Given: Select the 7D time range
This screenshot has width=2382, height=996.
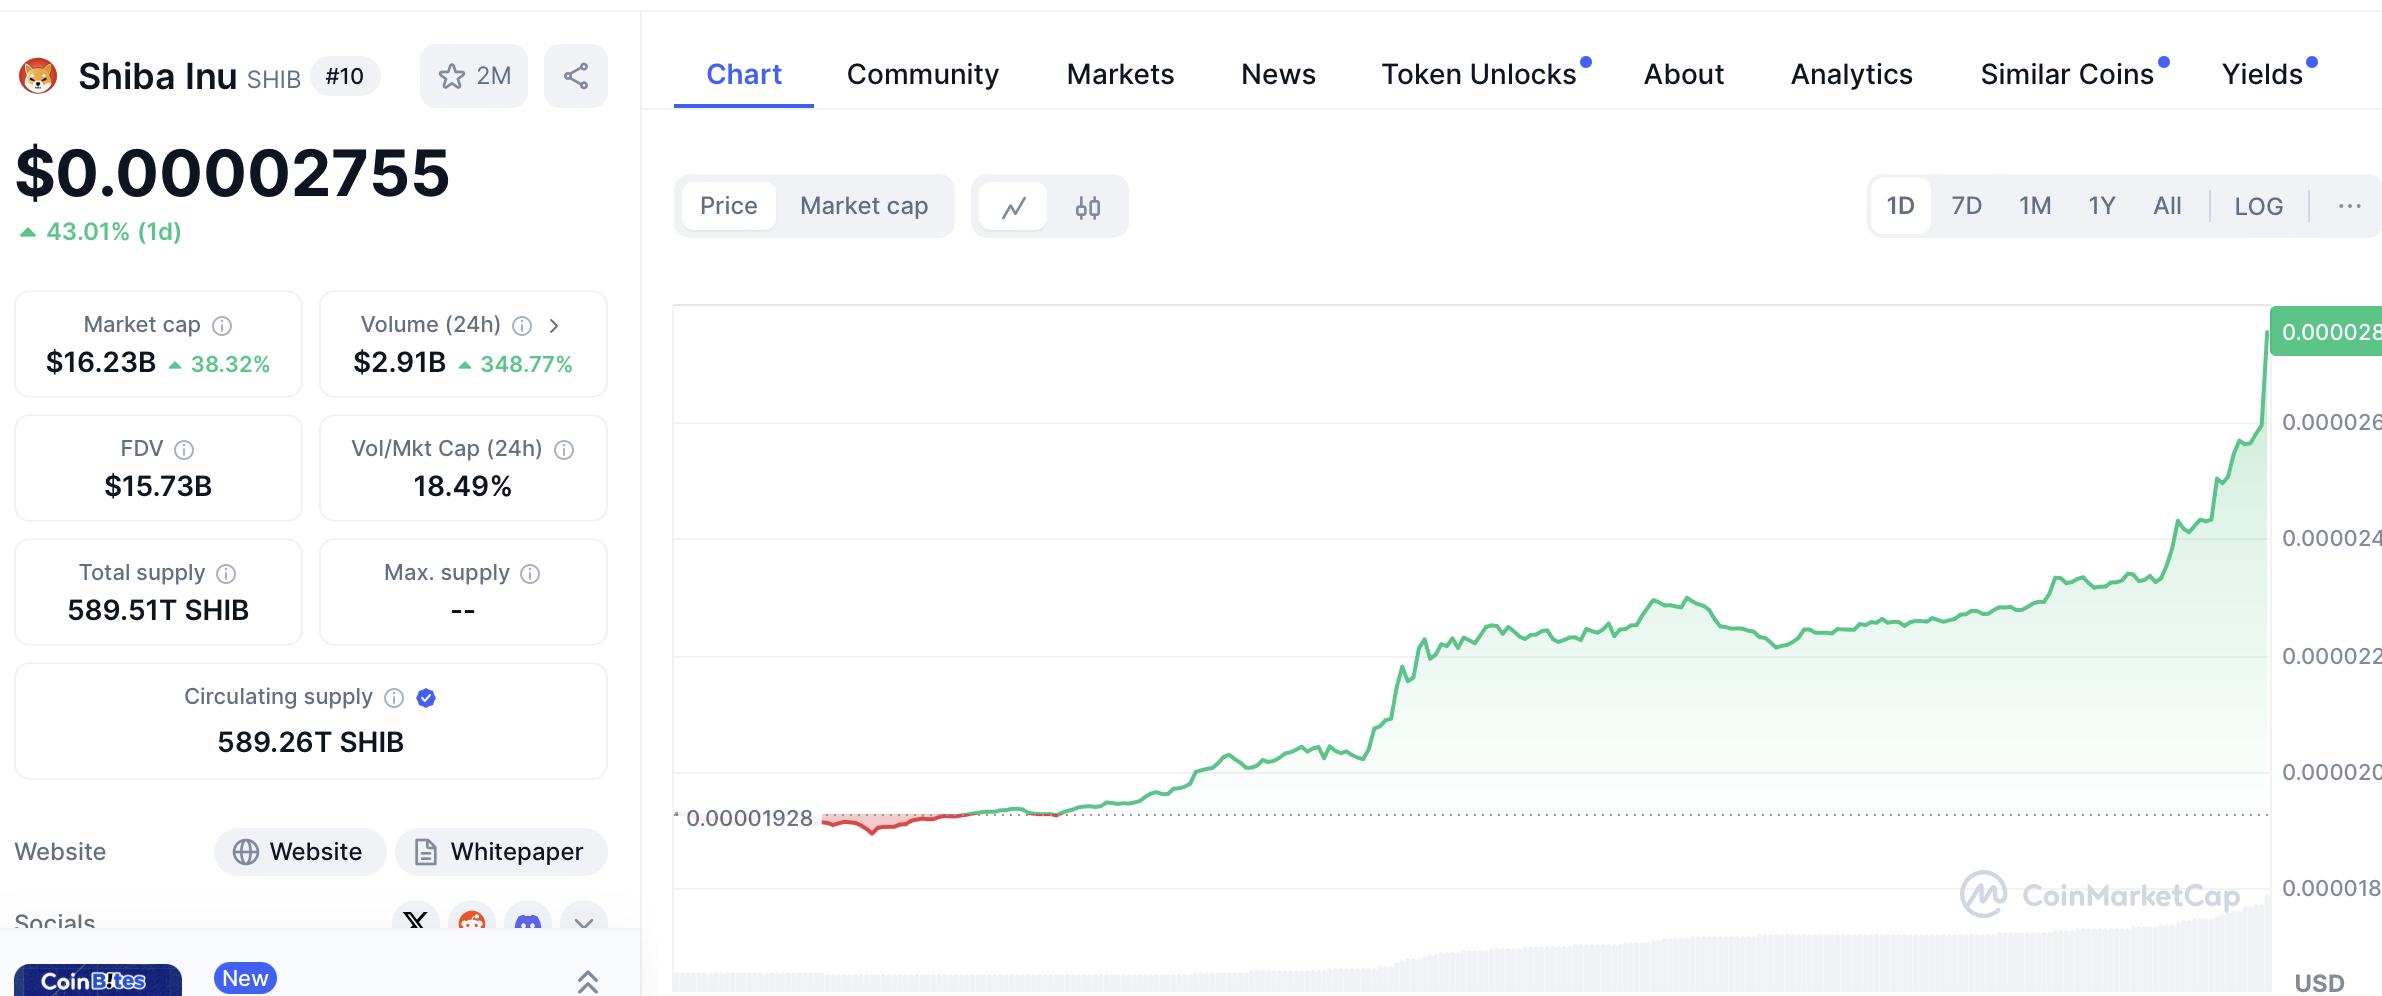Looking at the screenshot, I should [1966, 206].
